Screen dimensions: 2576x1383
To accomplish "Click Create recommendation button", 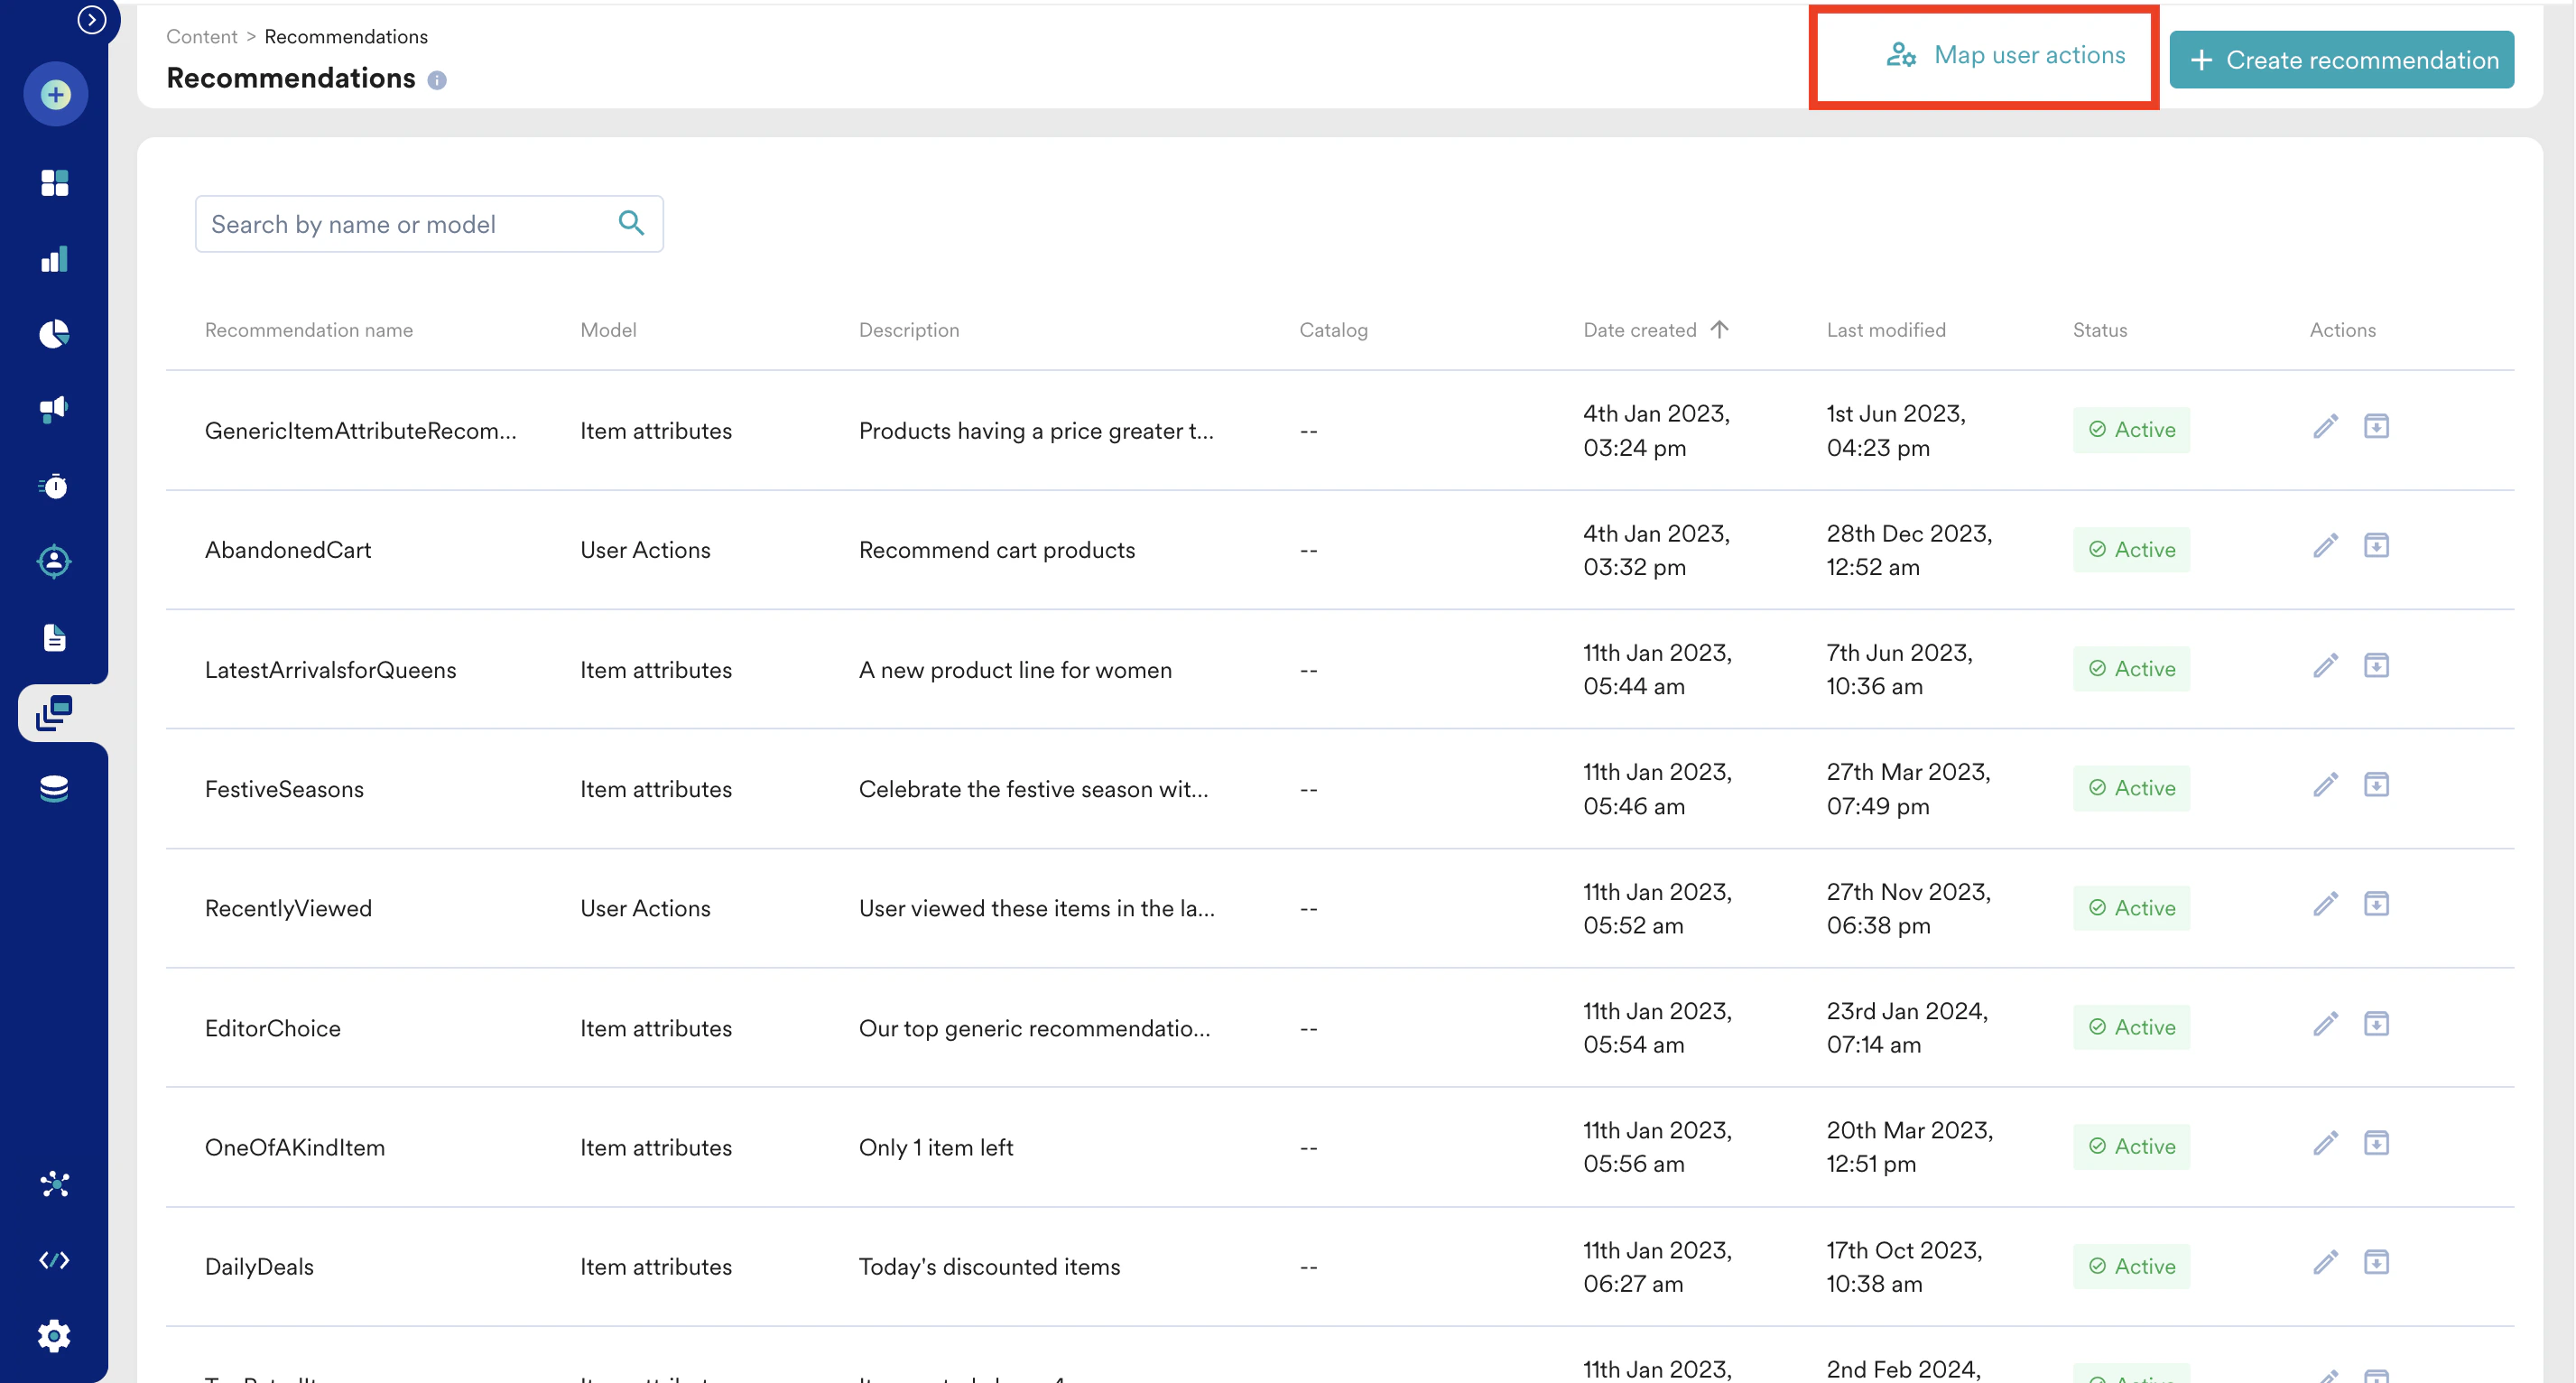I will (x=2342, y=60).
